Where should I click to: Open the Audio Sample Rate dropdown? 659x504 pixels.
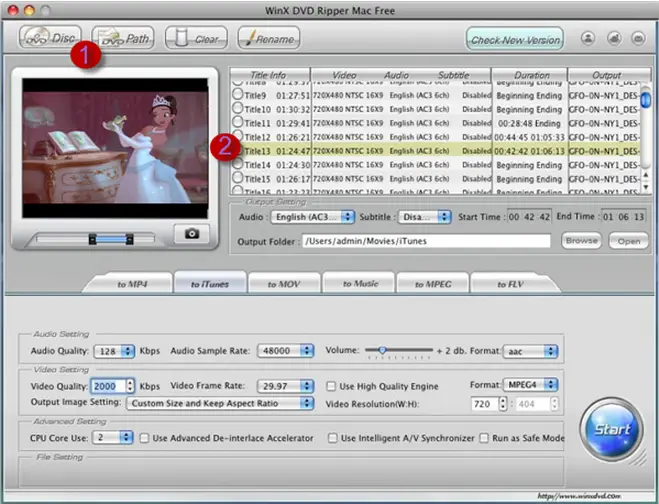tap(285, 351)
